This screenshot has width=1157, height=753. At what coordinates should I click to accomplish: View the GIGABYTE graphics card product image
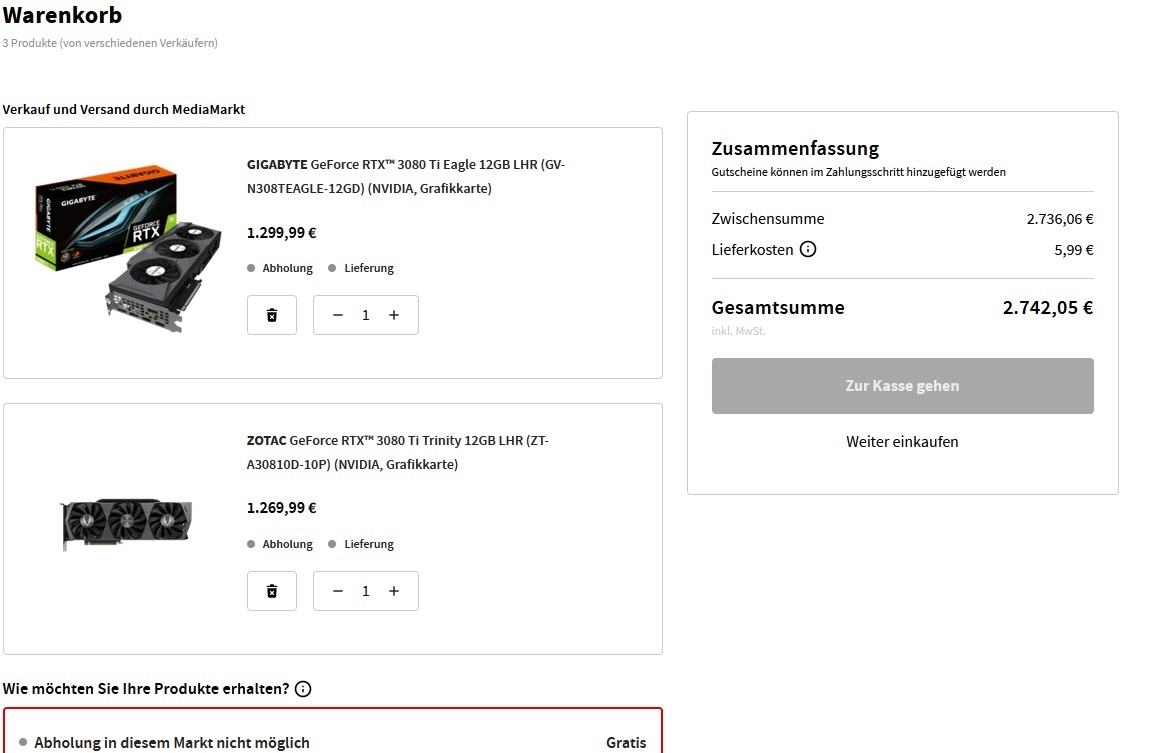pos(128,248)
